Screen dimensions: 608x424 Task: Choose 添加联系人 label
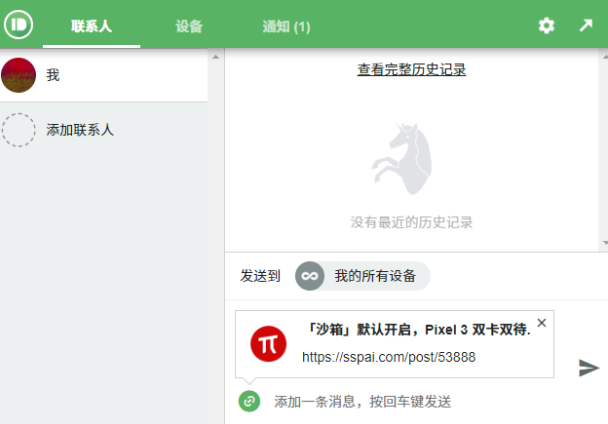pyautogui.click(x=79, y=130)
